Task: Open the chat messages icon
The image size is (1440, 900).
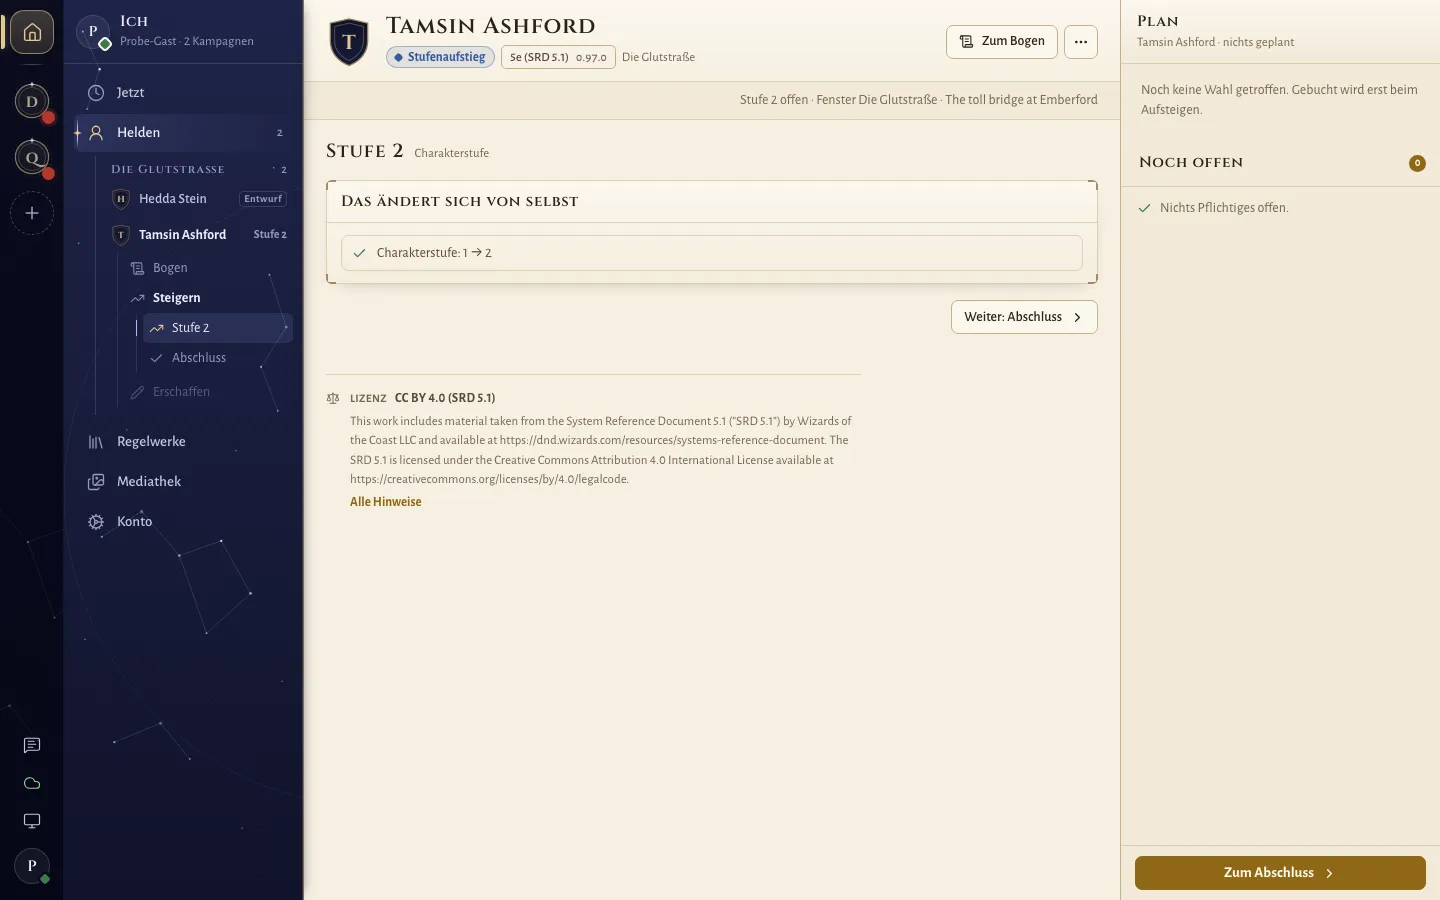Action: (32, 745)
